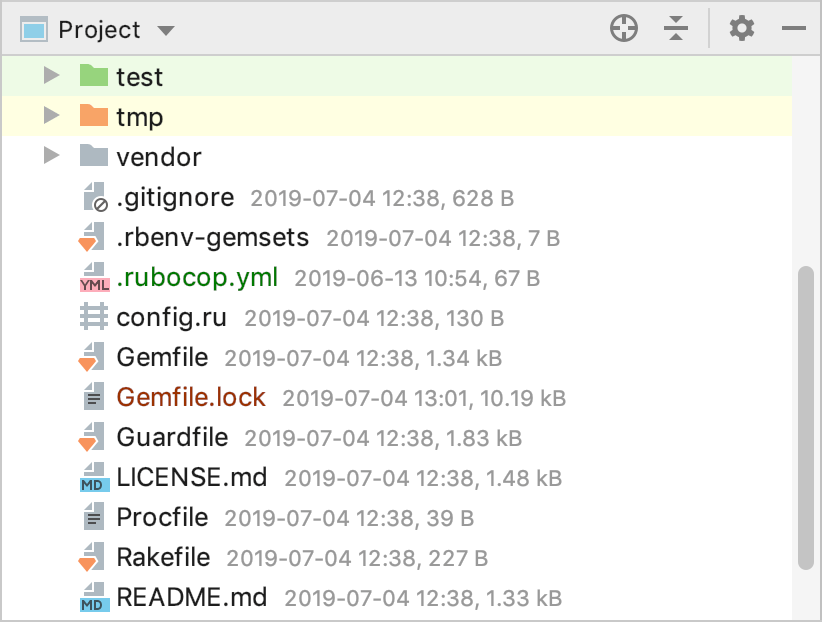822x622 pixels.
Task: Click the Ruby icon beside Gemfile
Action: pos(92,358)
